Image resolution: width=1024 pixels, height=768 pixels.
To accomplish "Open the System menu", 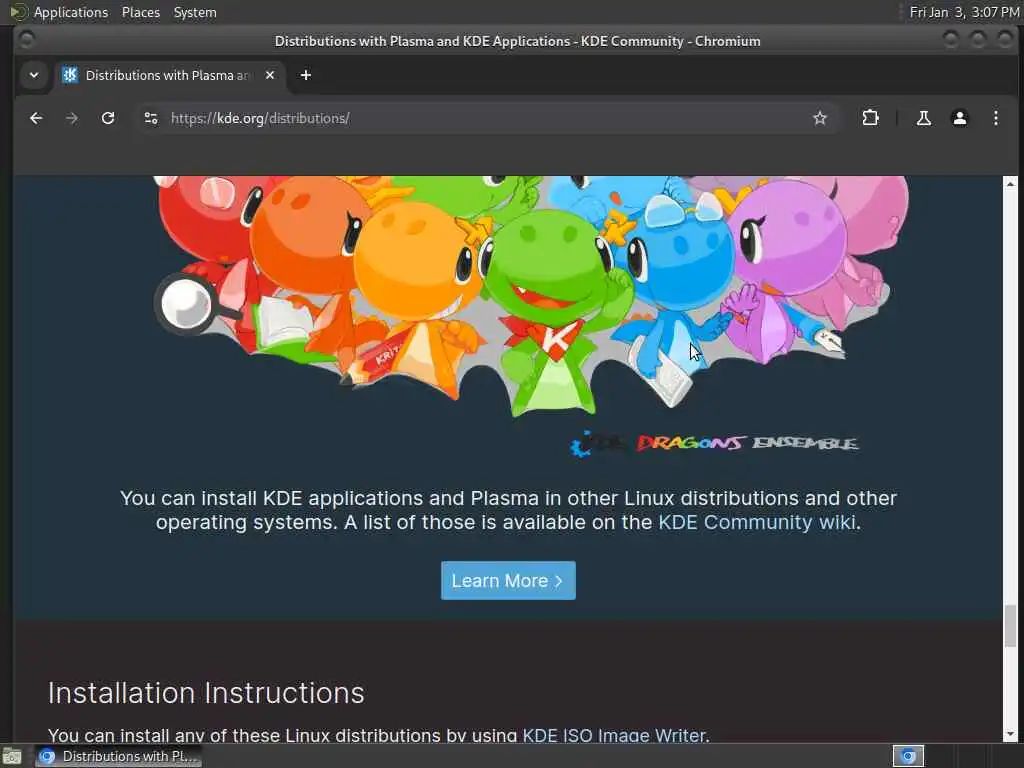I will 195,12.
